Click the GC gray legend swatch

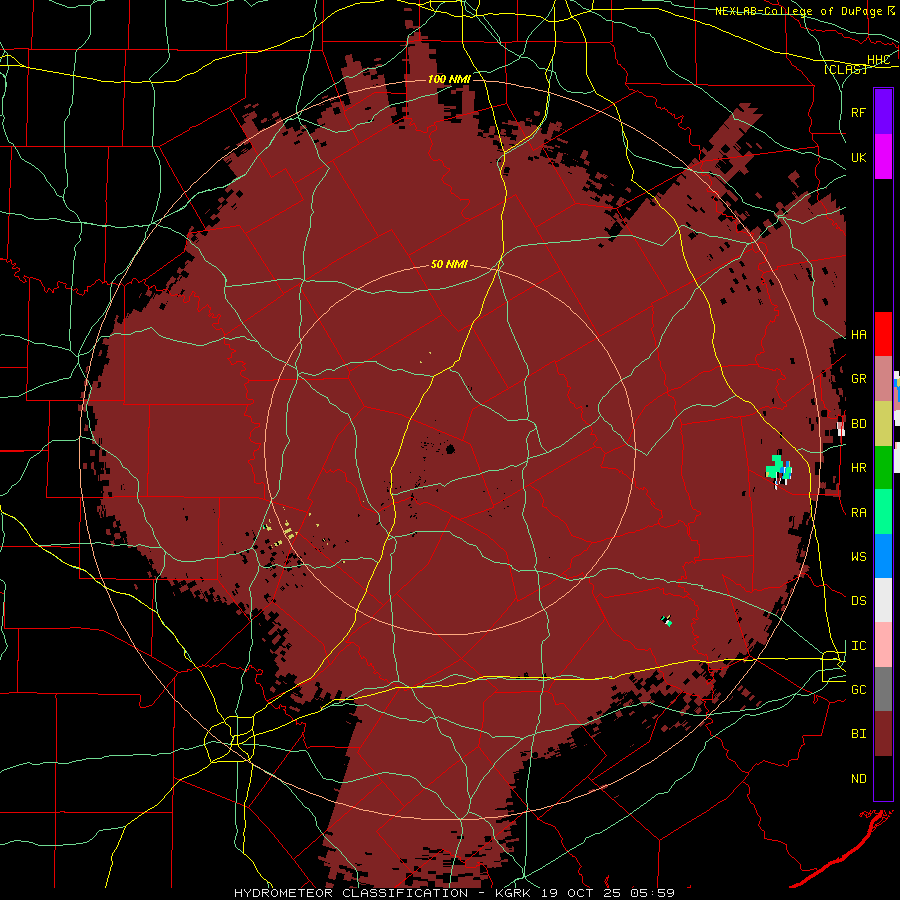tap(883, 689)
